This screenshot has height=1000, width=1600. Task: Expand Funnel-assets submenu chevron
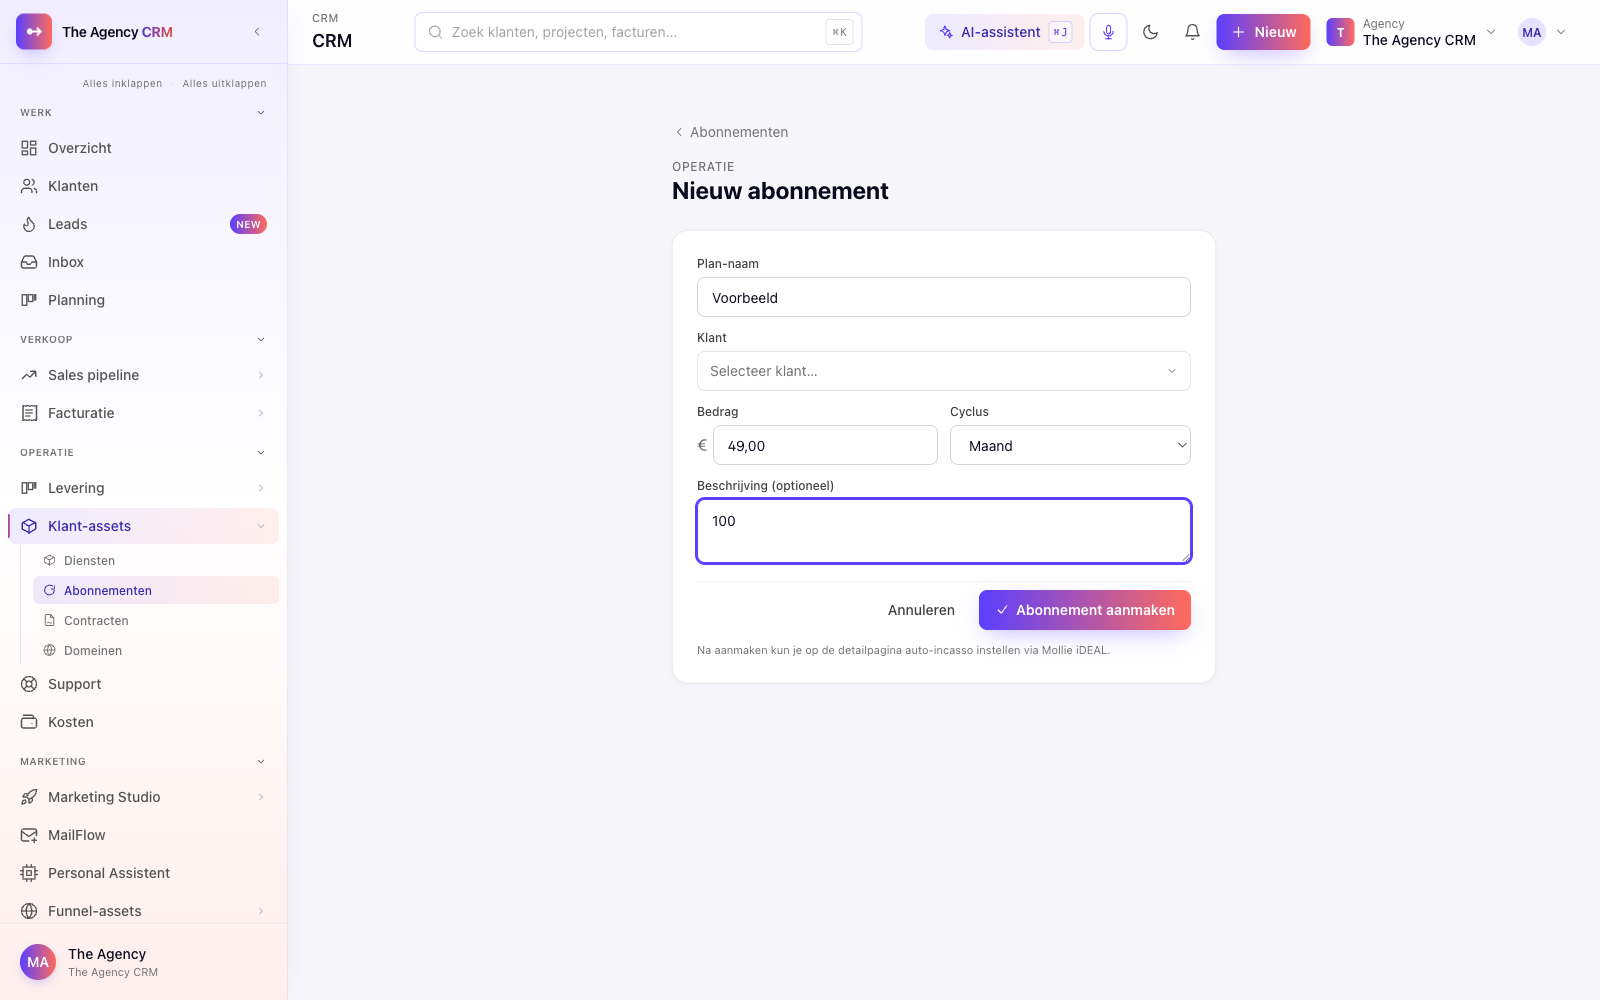coord(261,911)
